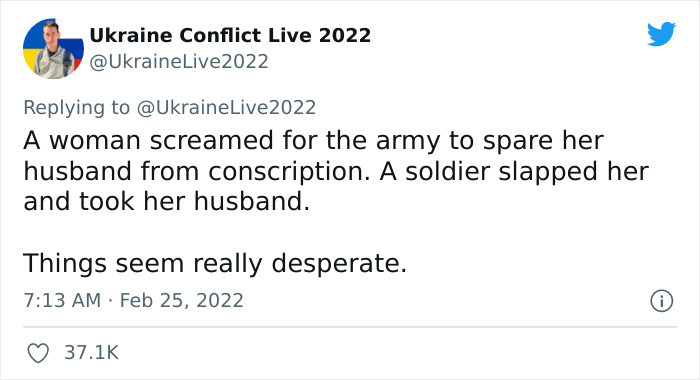Like the tweet with the heart icon

pos(38,353)
